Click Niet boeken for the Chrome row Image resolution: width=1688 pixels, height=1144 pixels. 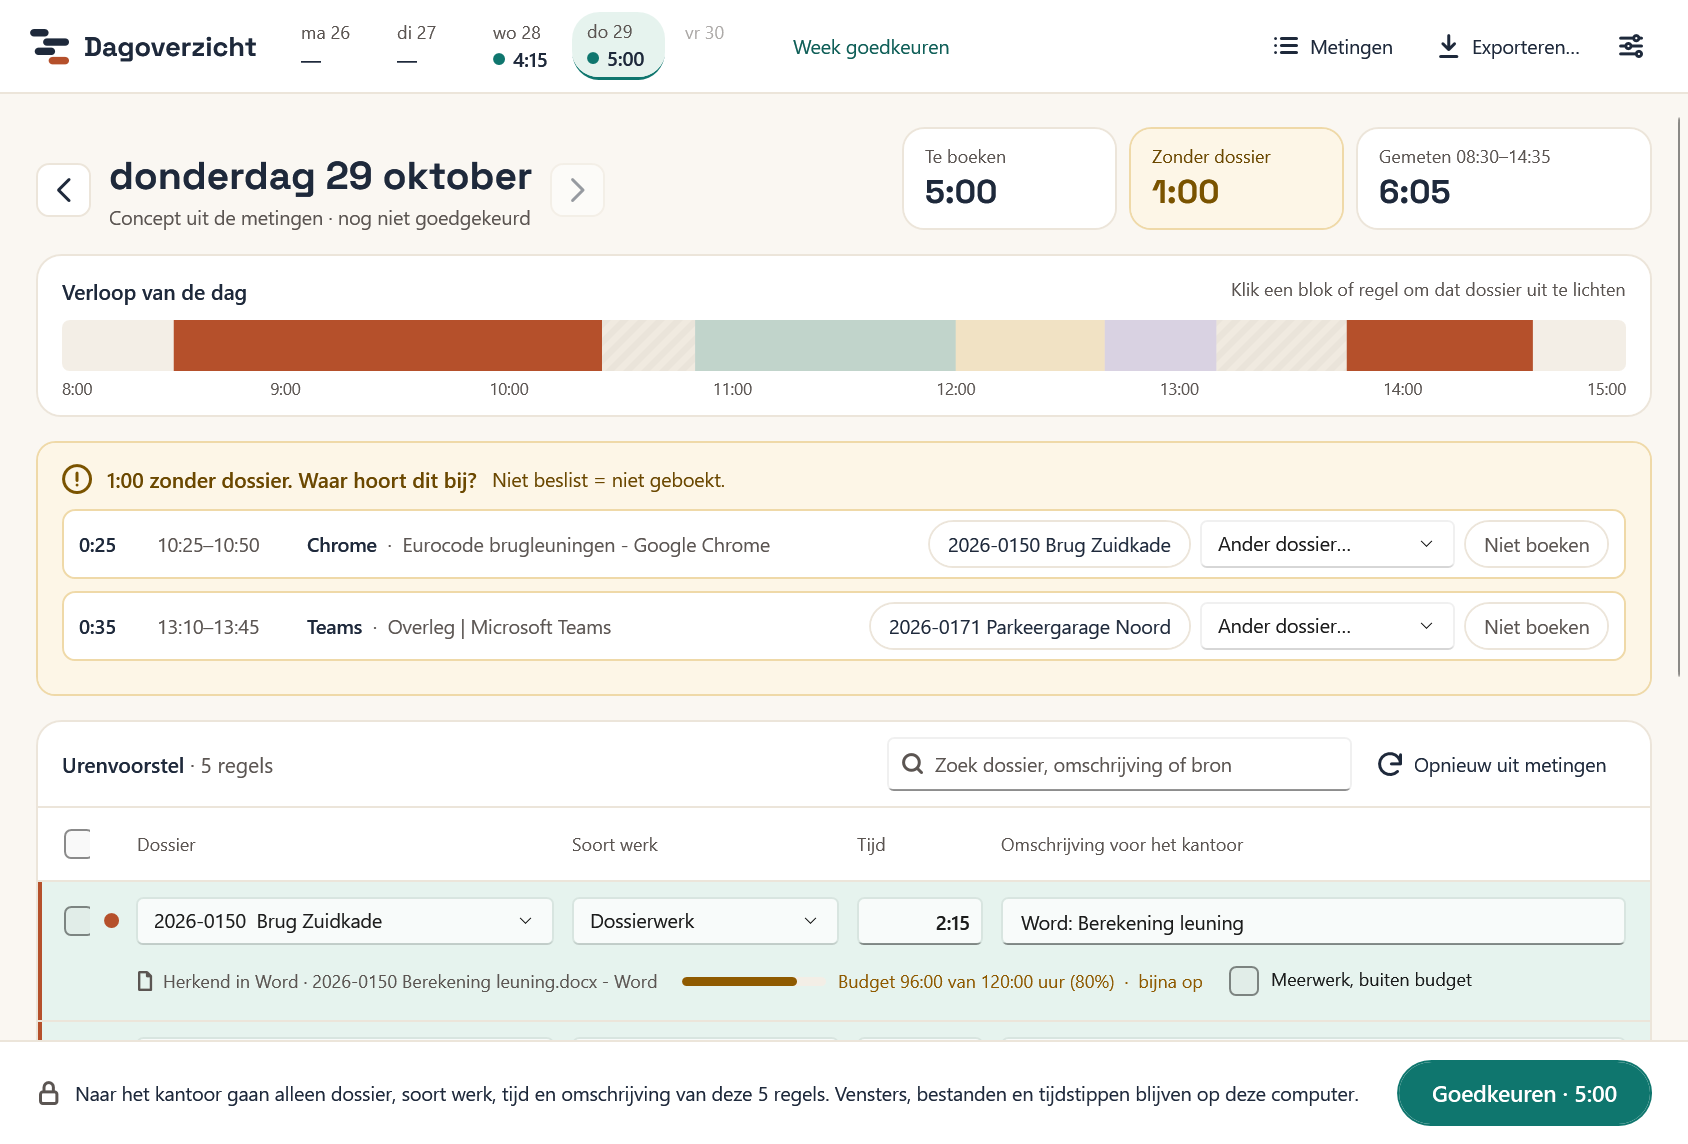coord(1536,545)
